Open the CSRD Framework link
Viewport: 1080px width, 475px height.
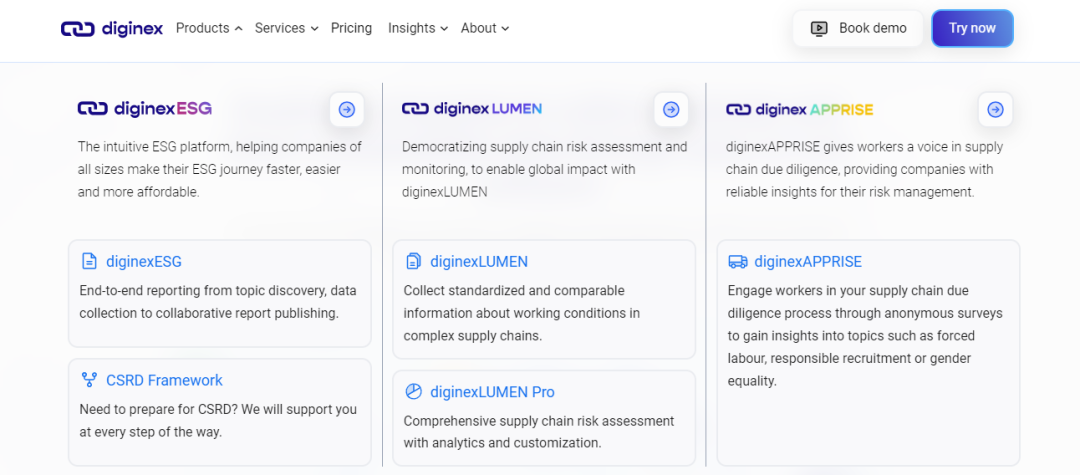[x=165, y=380]
